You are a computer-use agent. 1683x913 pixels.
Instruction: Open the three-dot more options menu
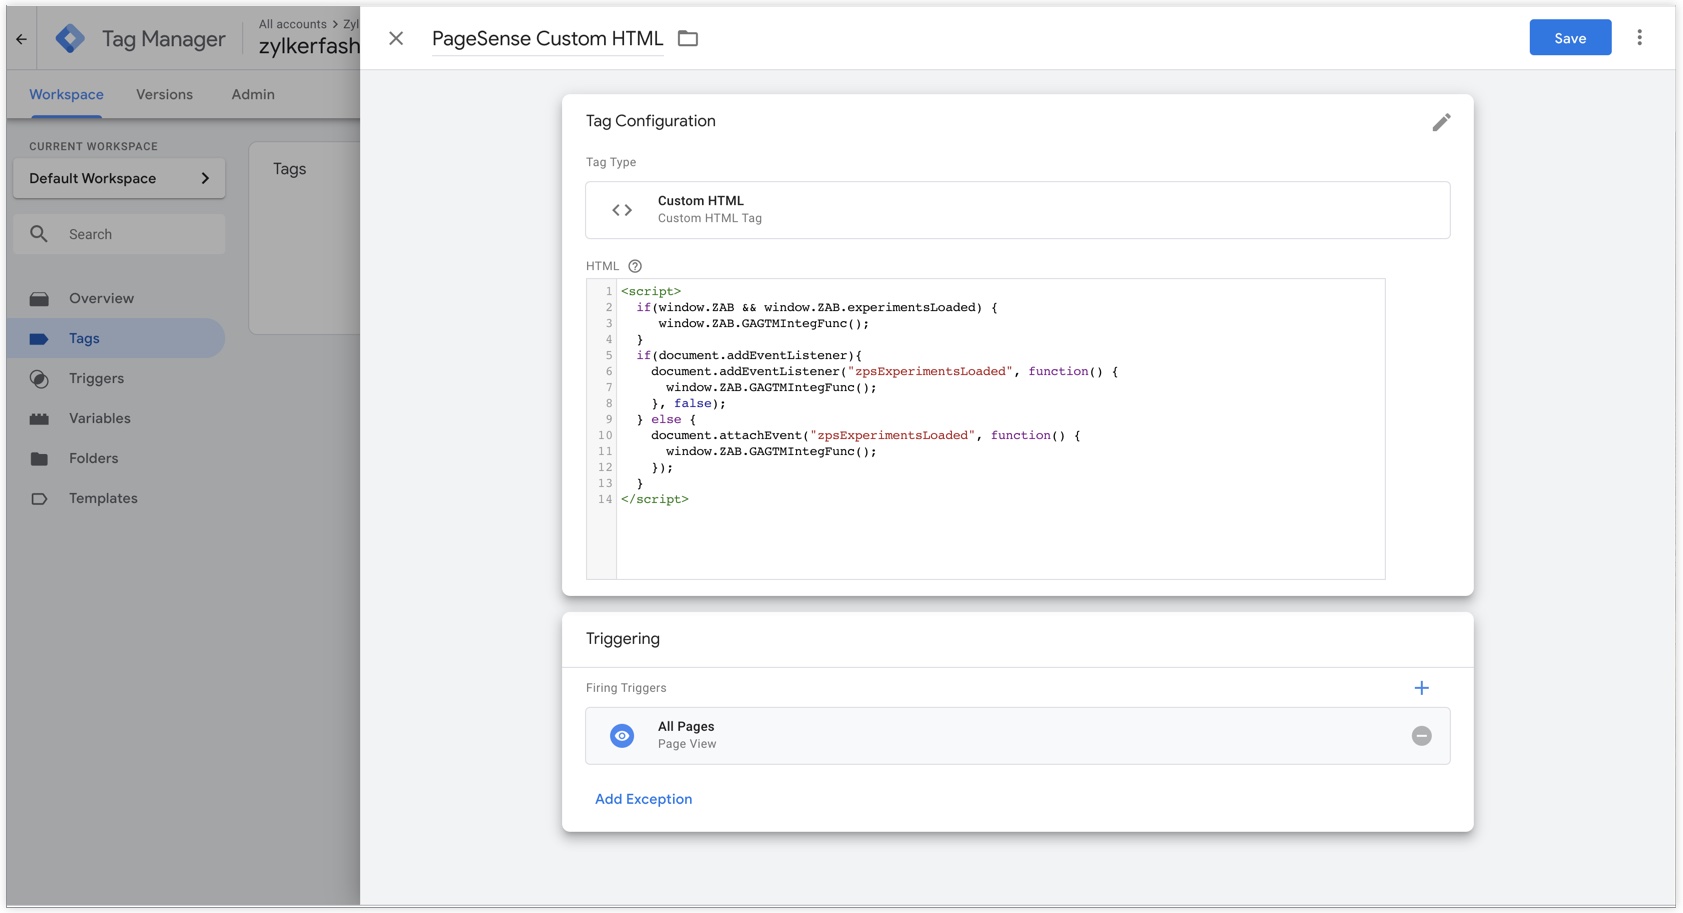coord(1639,38)
